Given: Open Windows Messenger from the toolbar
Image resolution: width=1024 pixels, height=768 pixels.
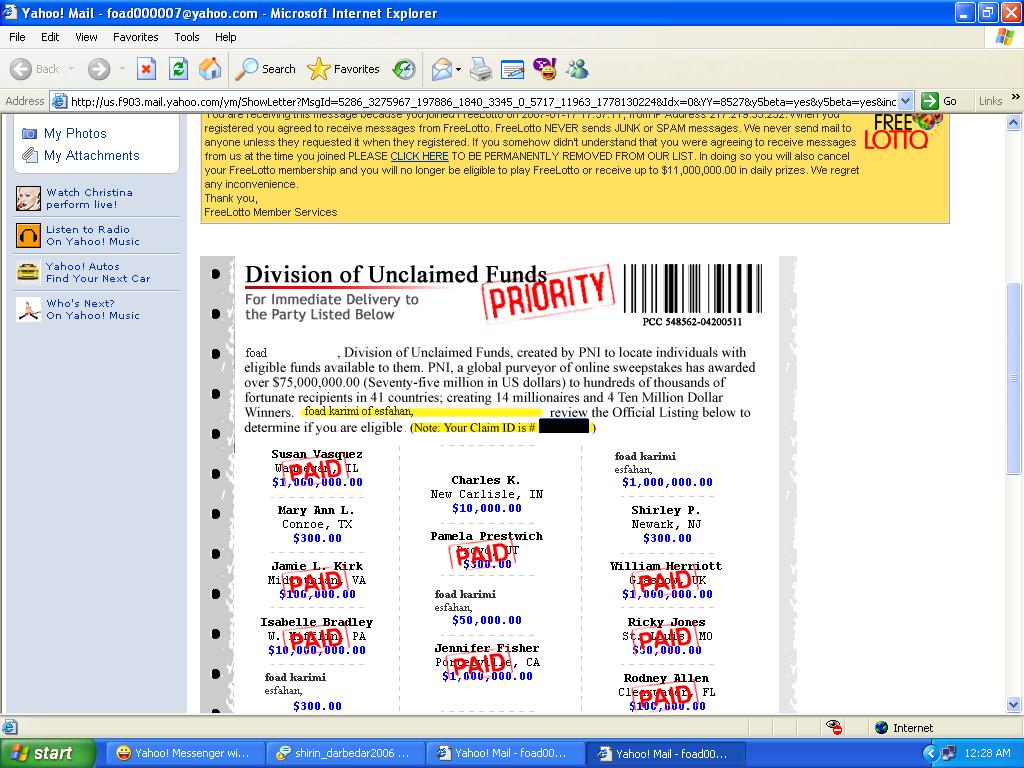Looking at the screenshot, I should pyautogui.click(x=577, y=69).
